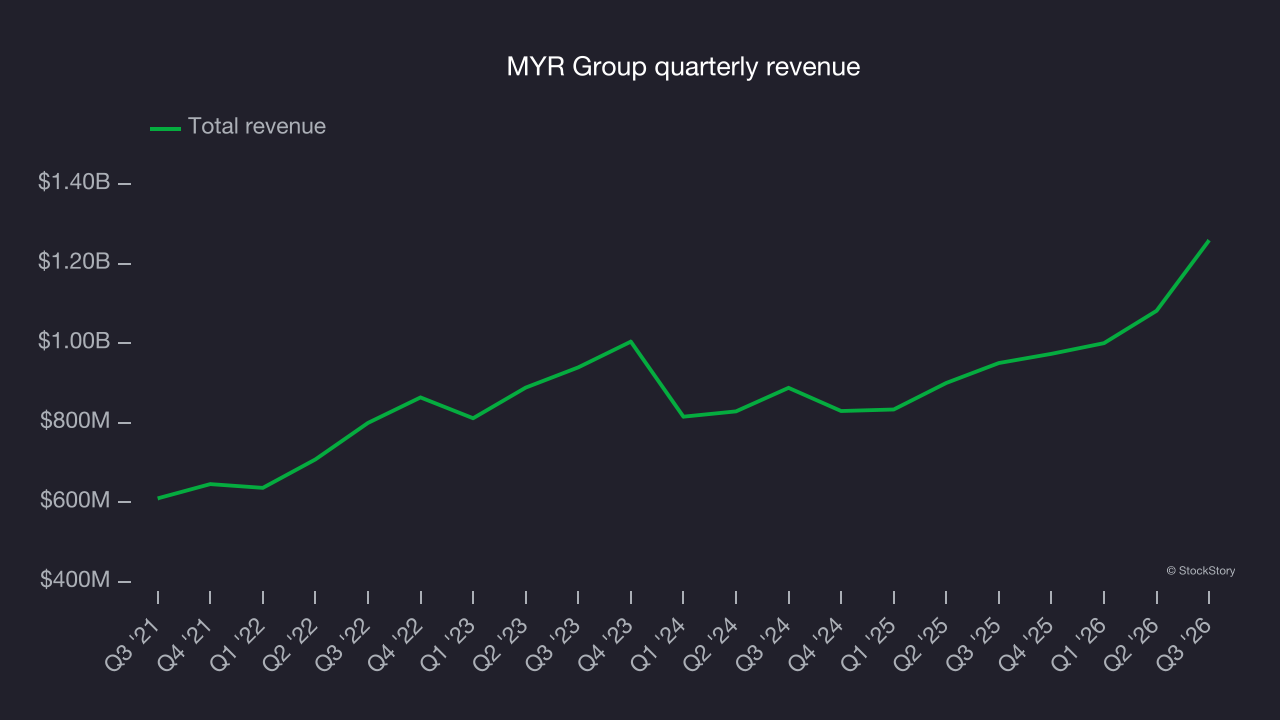Screen dimensions: 1280x720
Task: Select the Q4 '22 x-axis label
Action: [394, 644]
